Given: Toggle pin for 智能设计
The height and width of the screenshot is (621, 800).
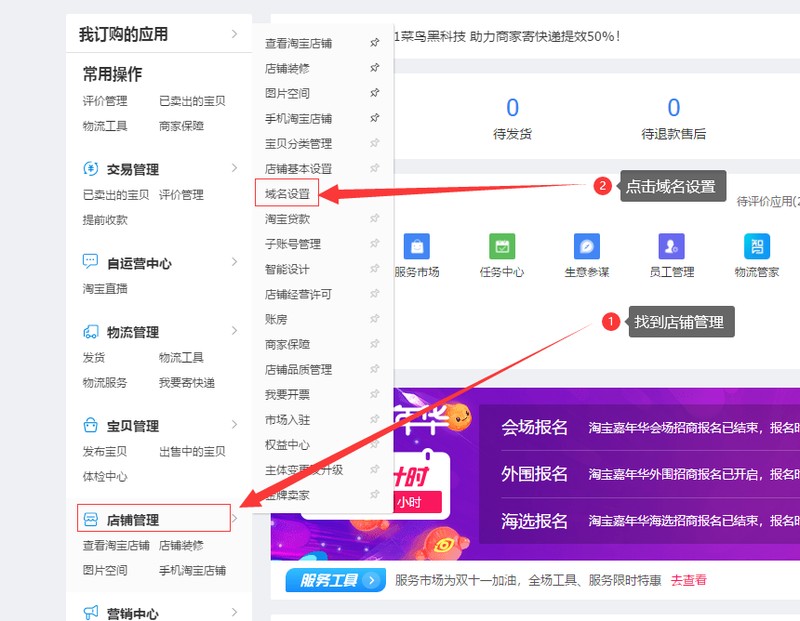Looking at the screenshot, I should (x=375, y=268).
